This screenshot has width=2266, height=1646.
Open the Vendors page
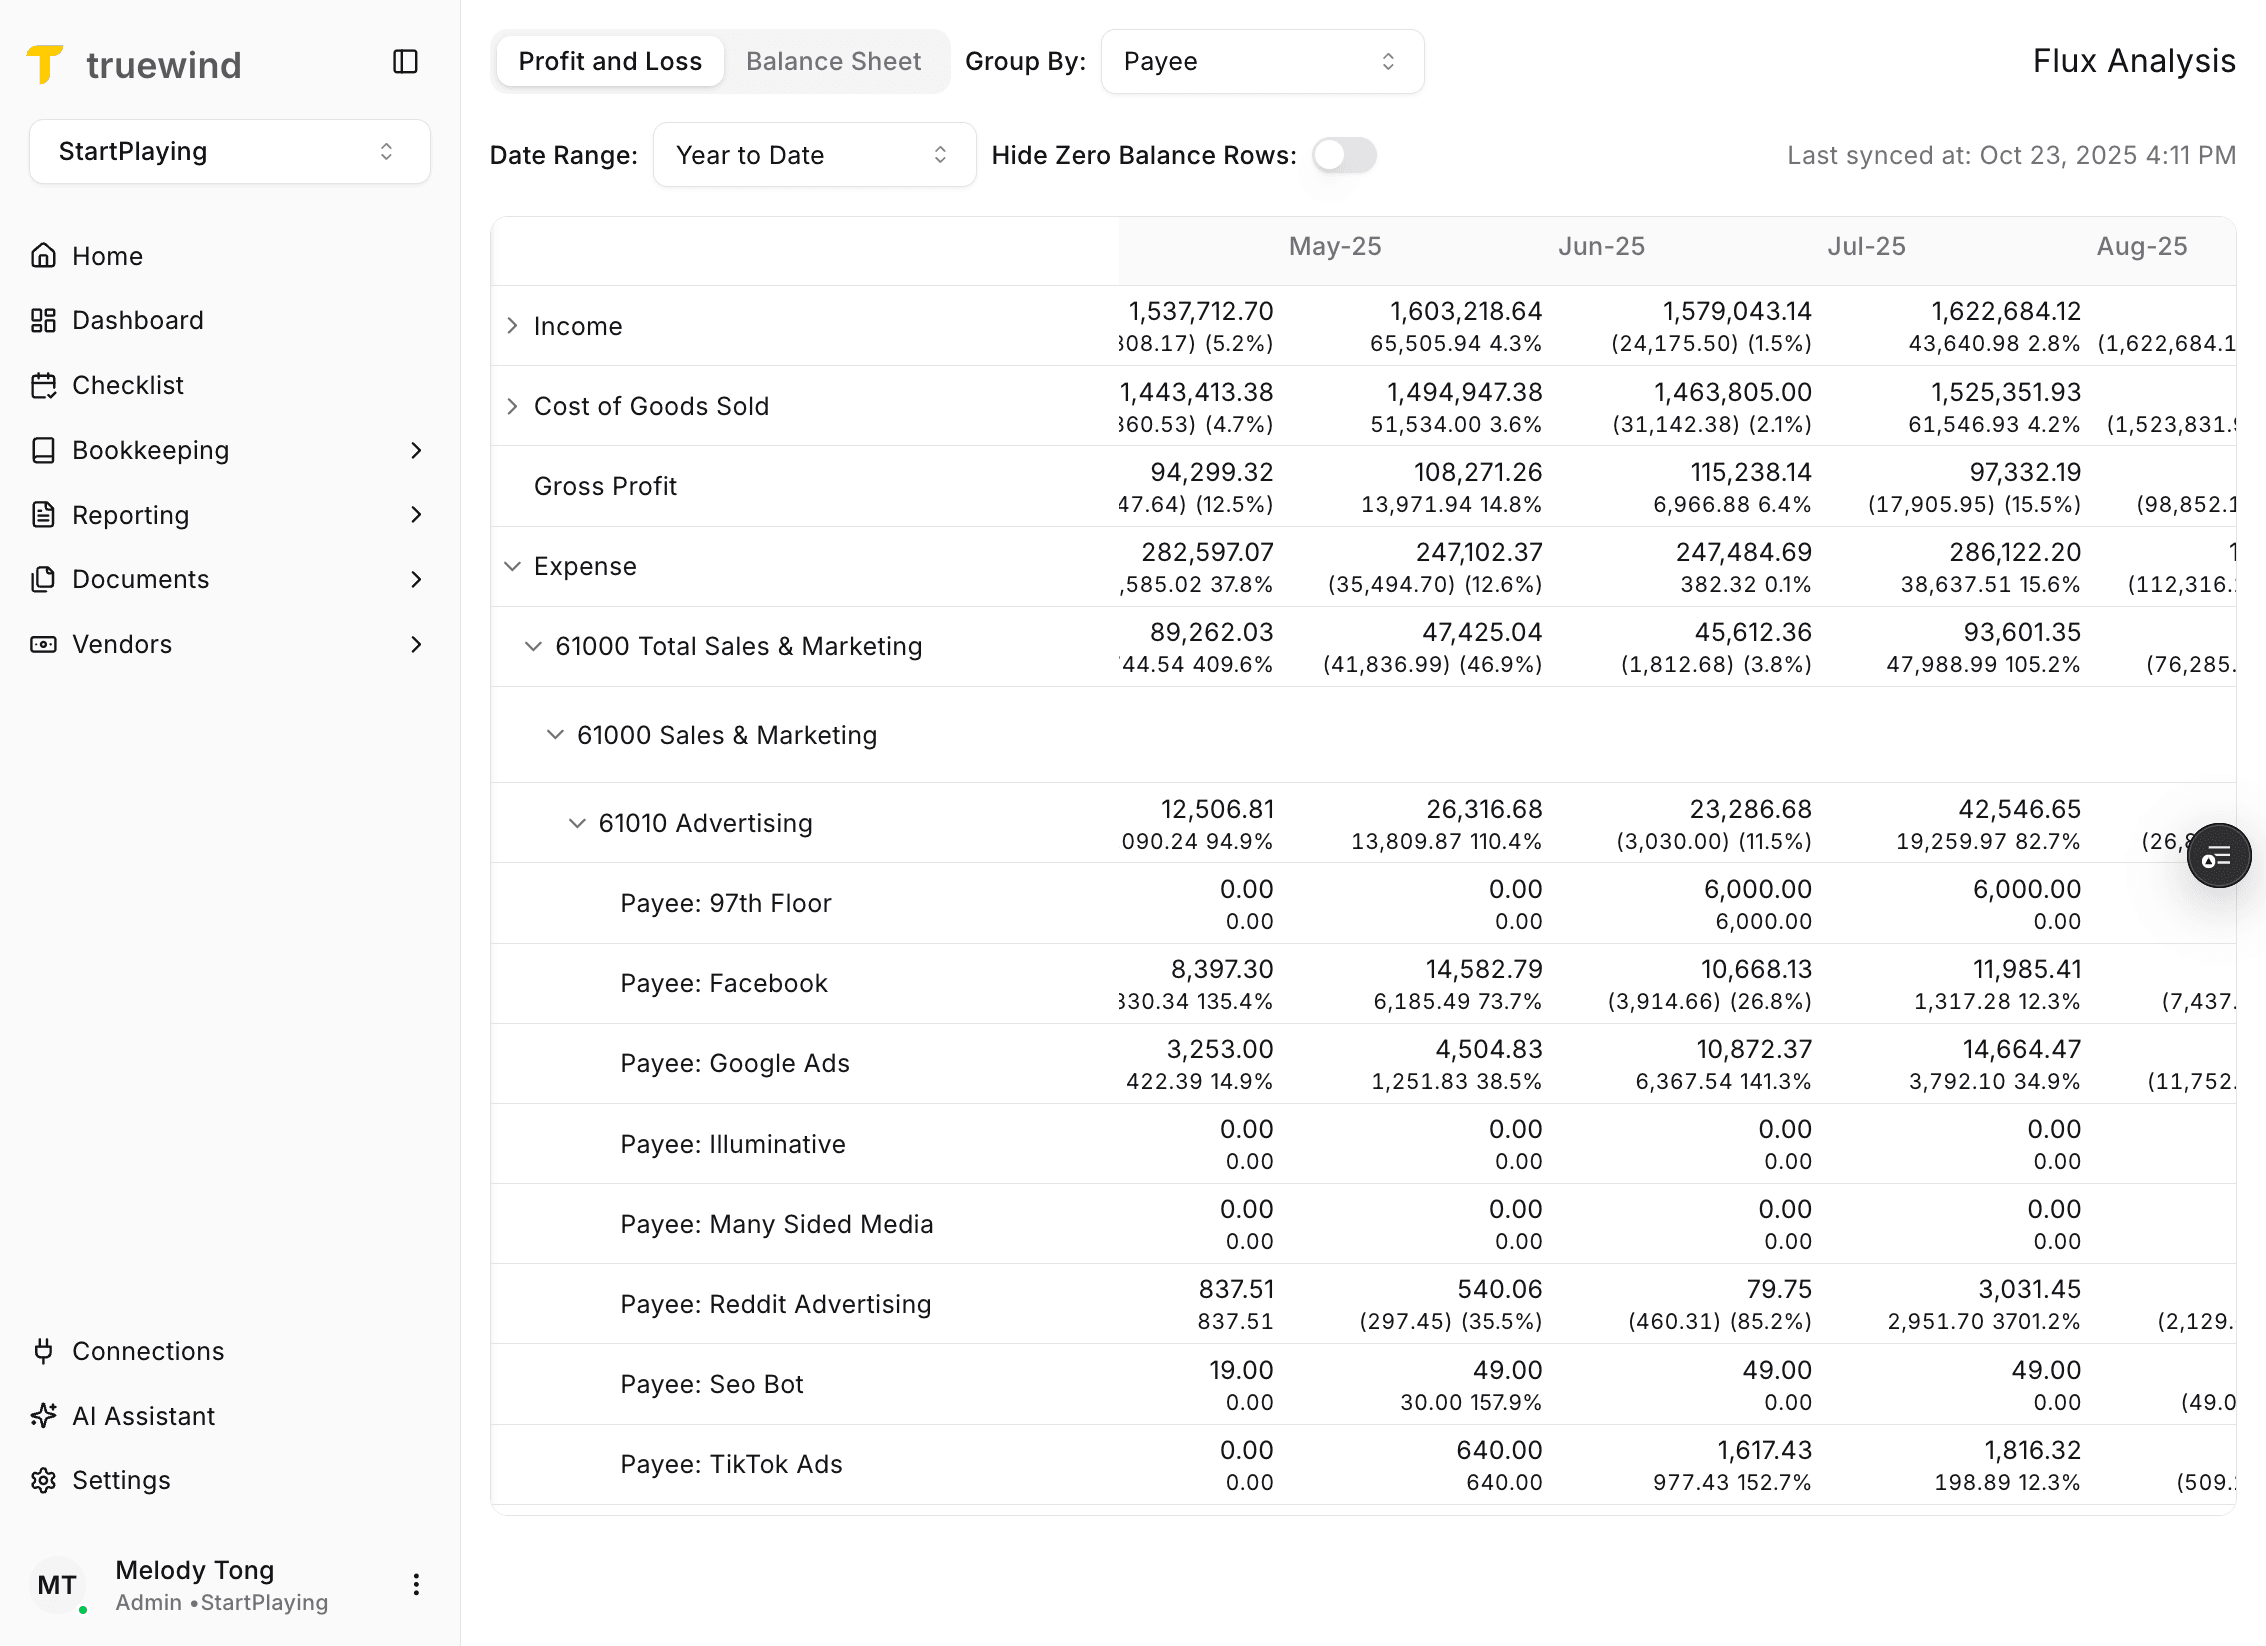122,644
